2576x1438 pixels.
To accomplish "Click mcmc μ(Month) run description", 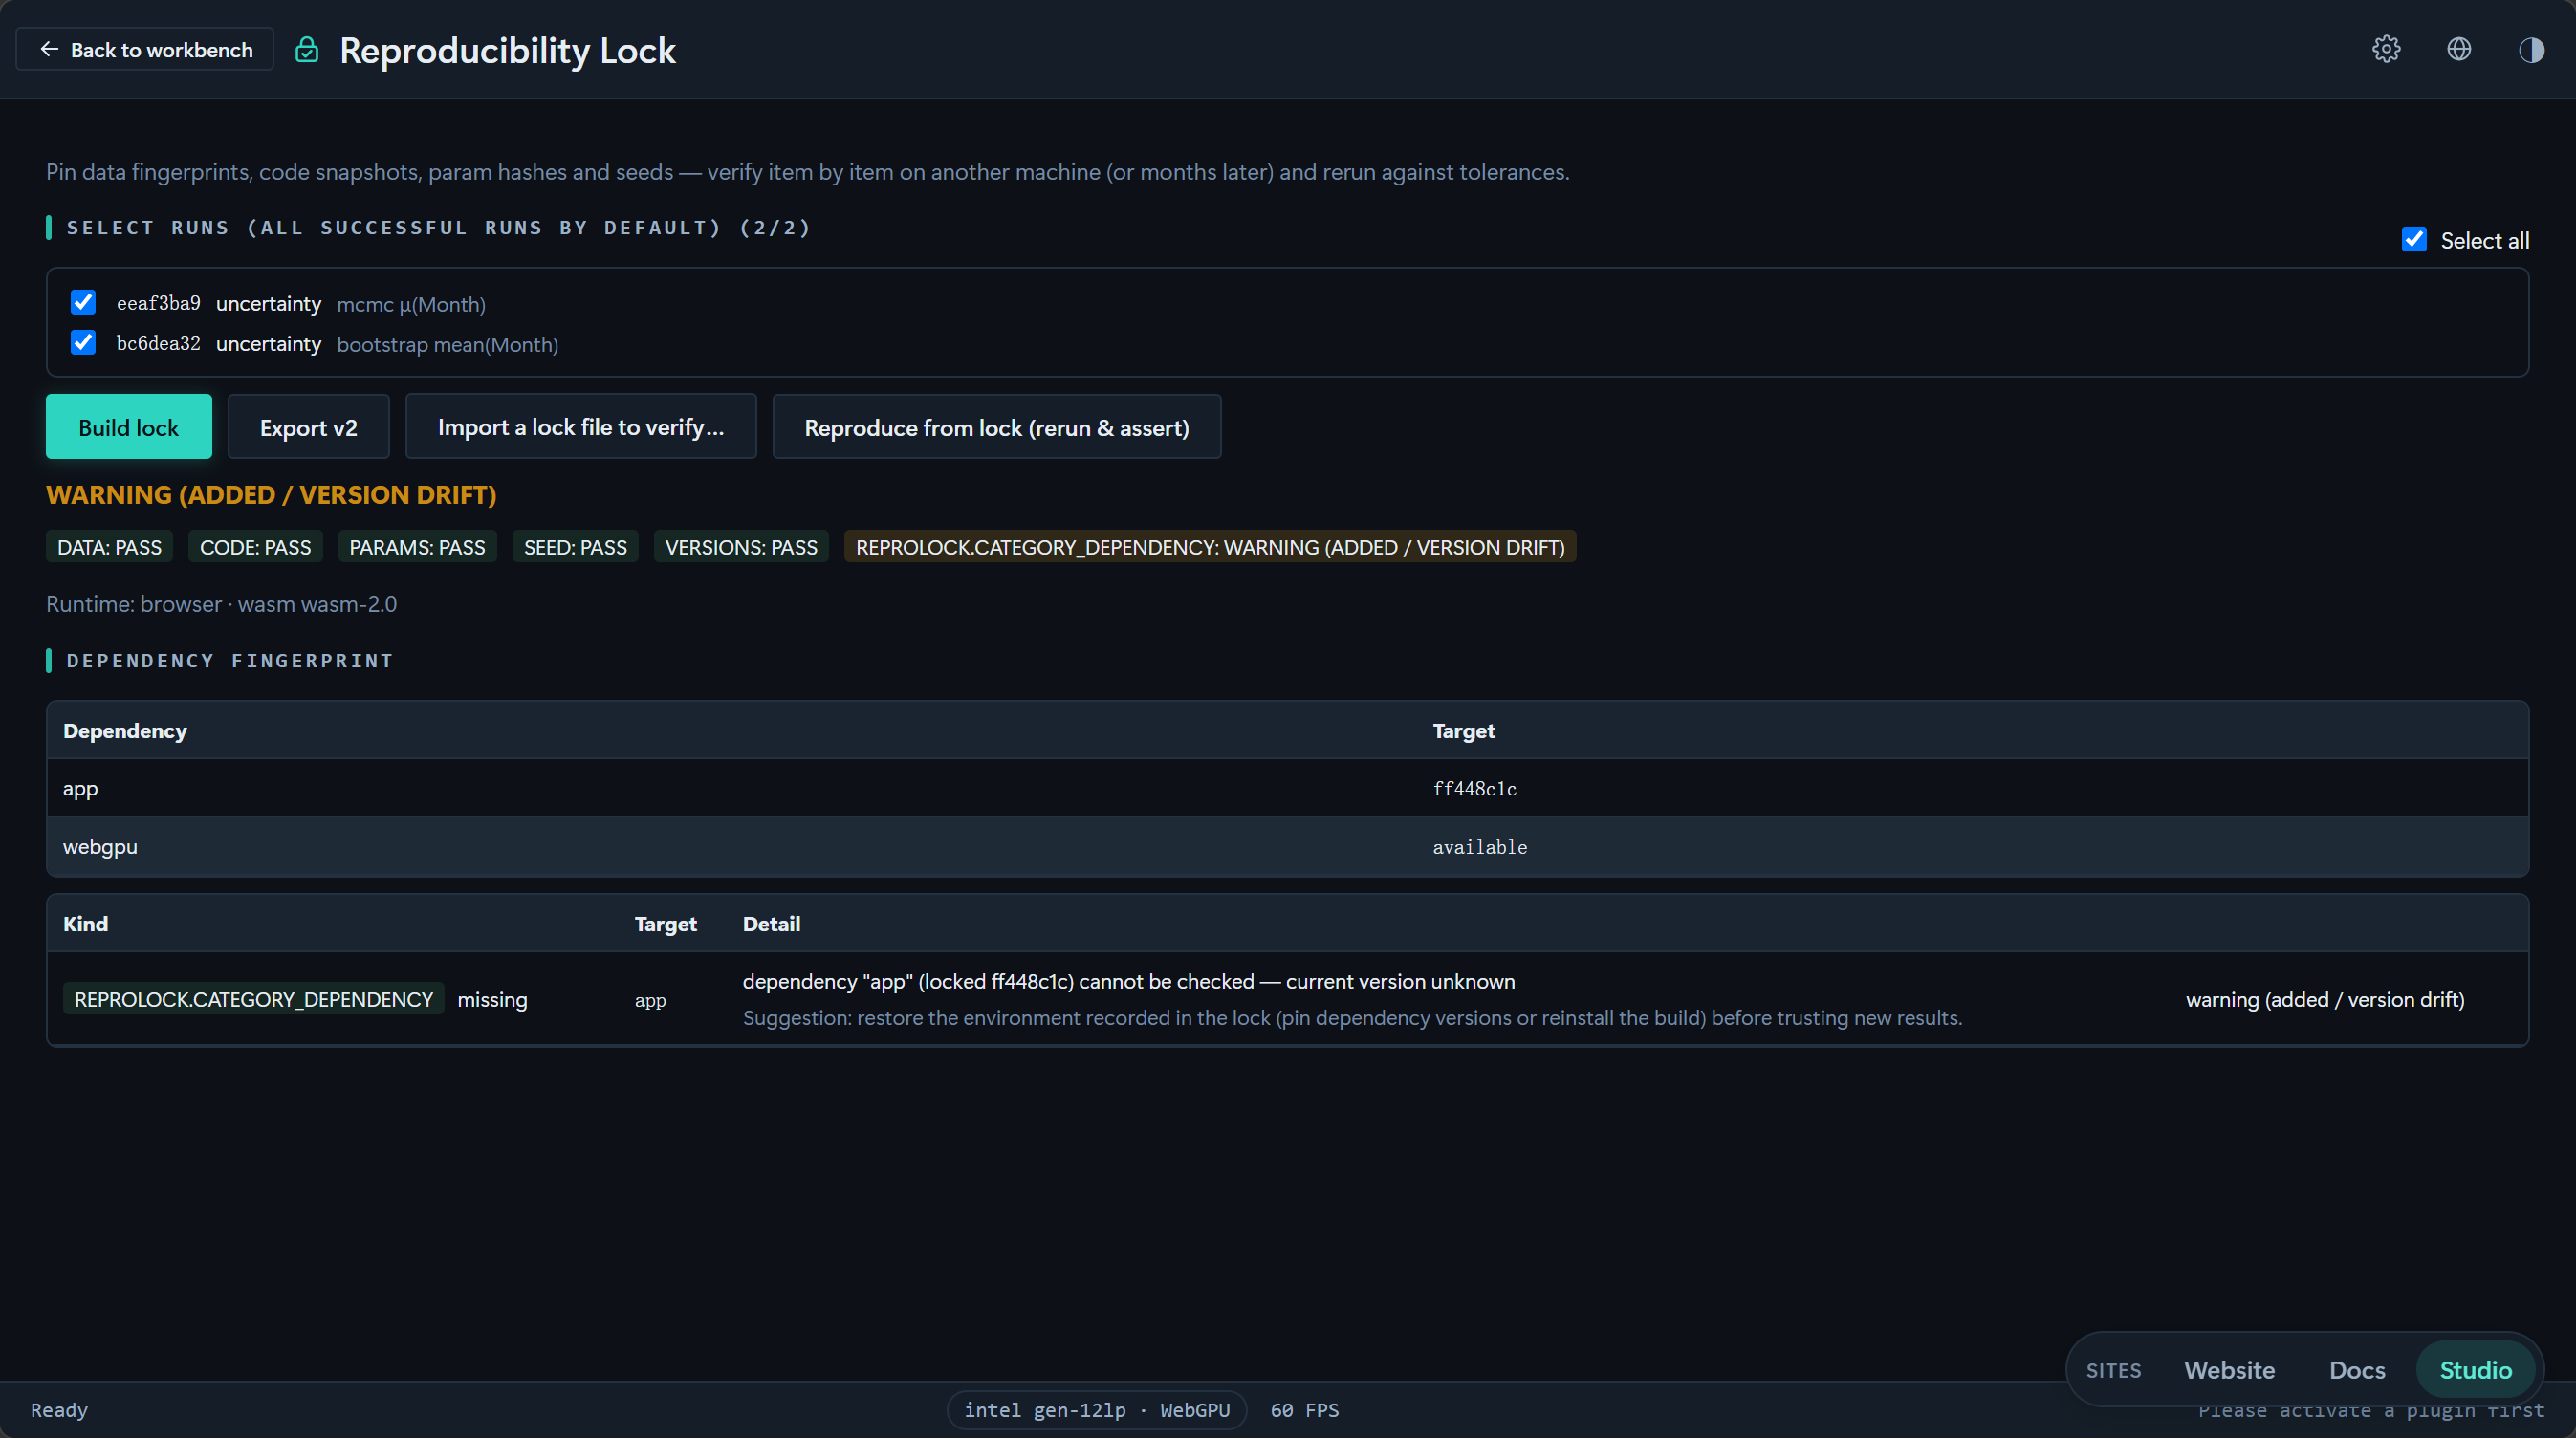I will pos(411,304).
